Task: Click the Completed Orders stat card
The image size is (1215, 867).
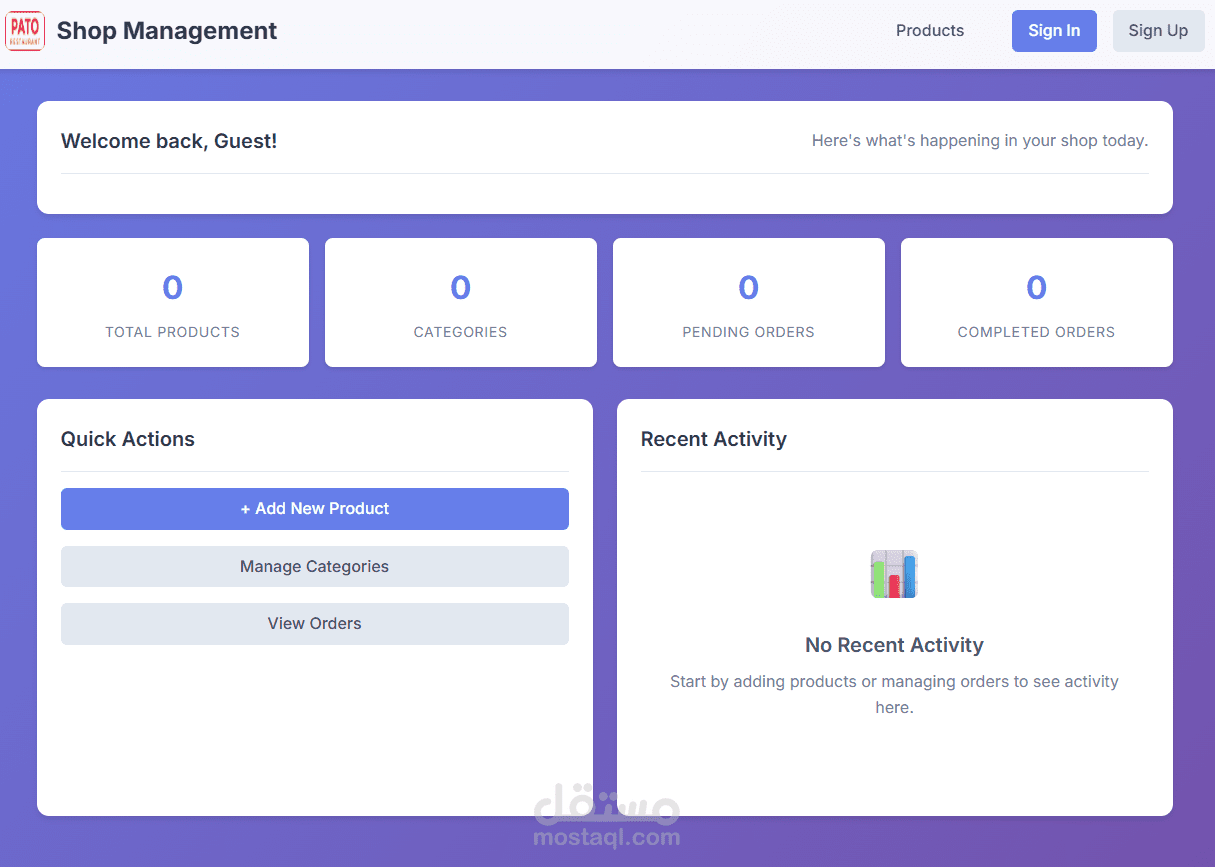Action: click(x=1036, y=302)
